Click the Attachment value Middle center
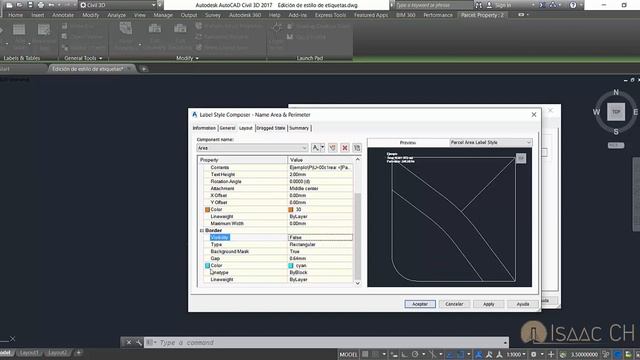 320,188
